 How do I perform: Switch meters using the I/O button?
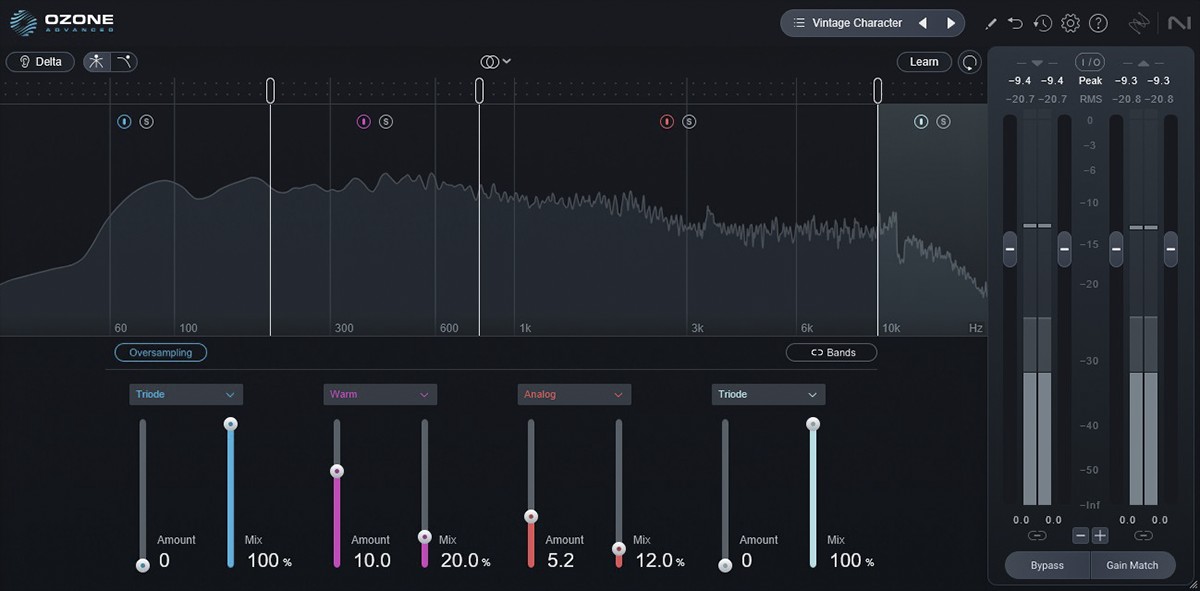pos(1090,62)
